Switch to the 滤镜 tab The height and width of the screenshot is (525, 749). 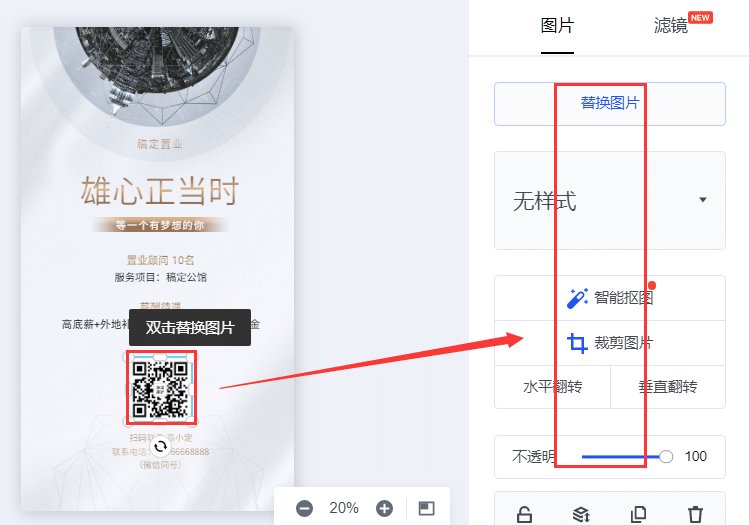tap(671, 25)
